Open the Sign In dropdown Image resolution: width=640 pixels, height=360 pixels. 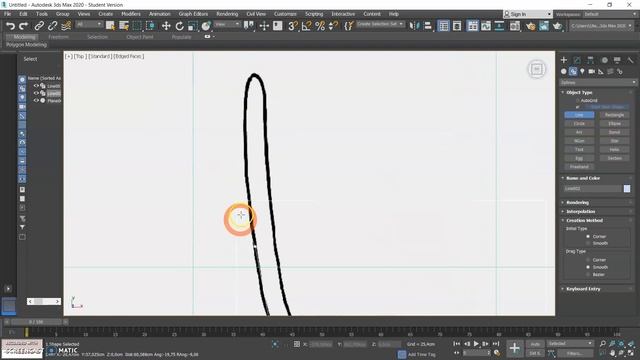click(x=528, y=14)
